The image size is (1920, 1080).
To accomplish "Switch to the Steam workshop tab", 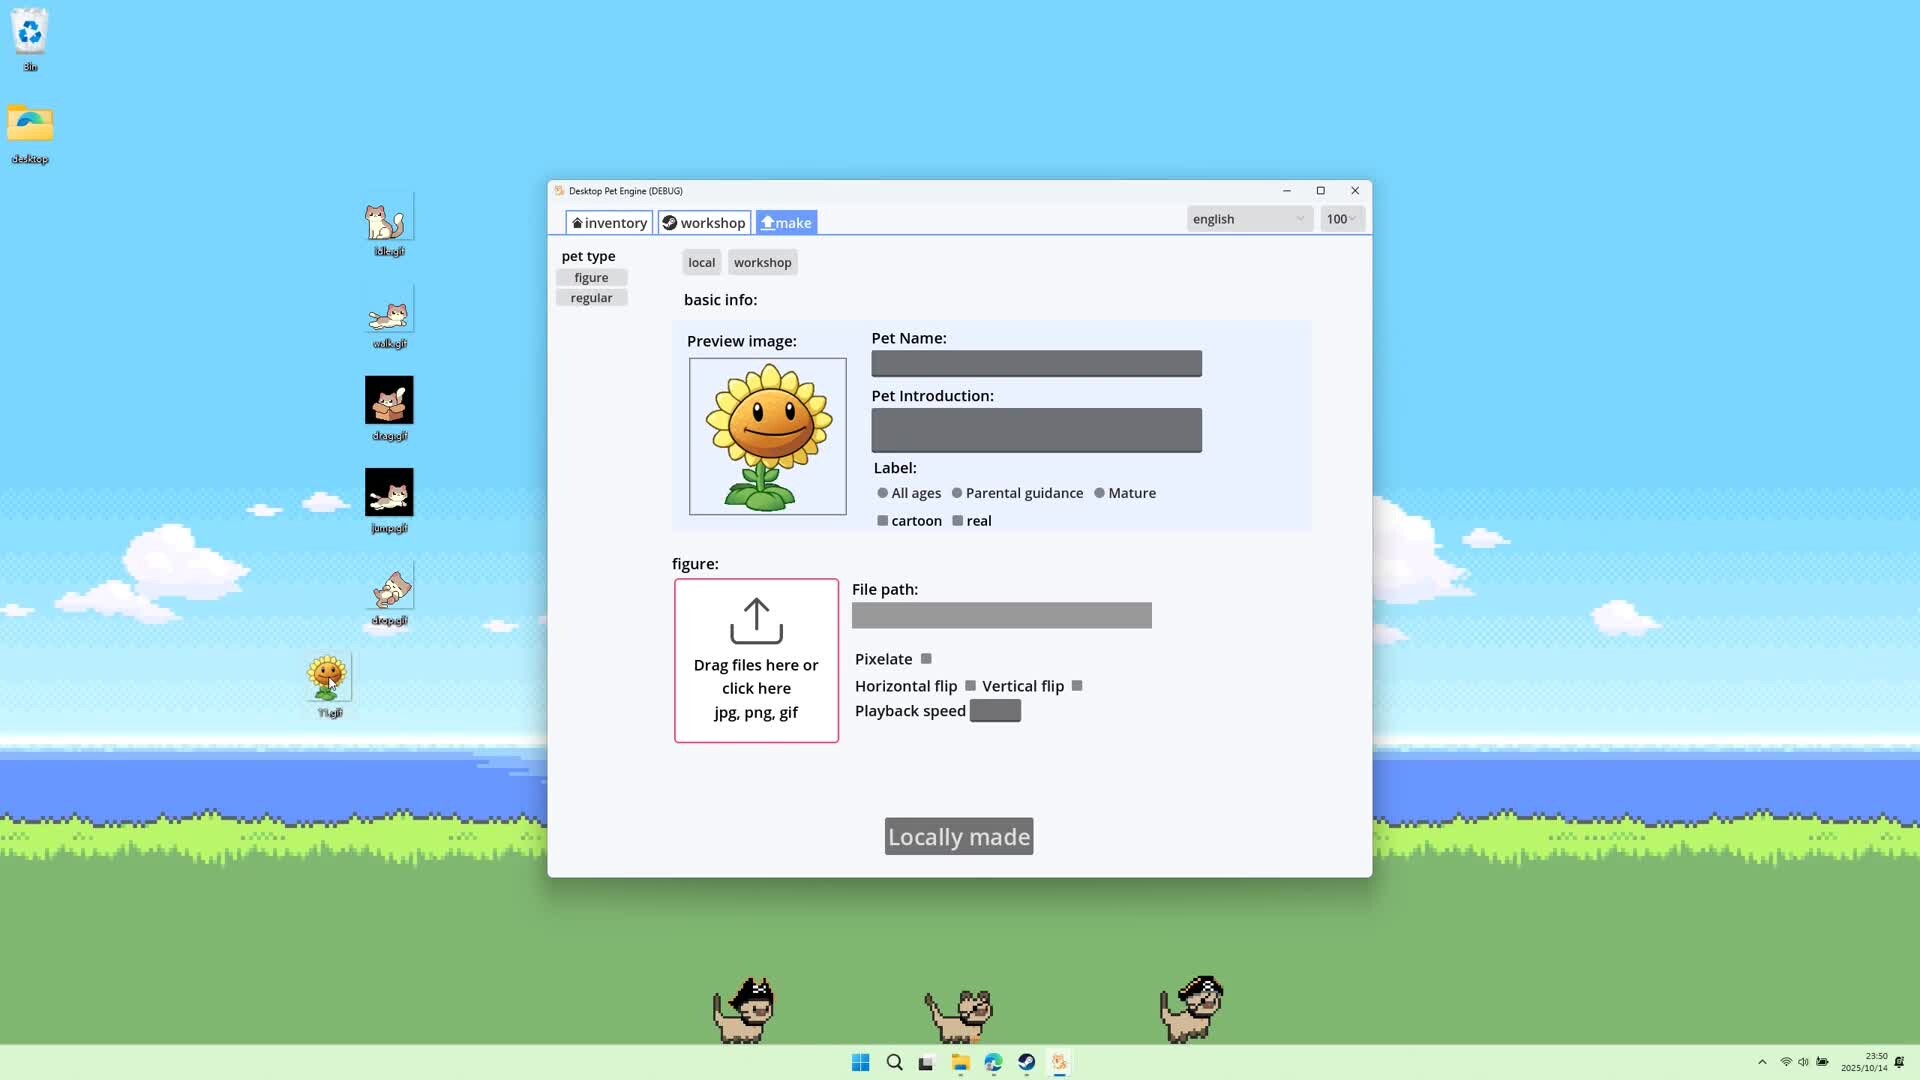I will [x=704, y=223].
